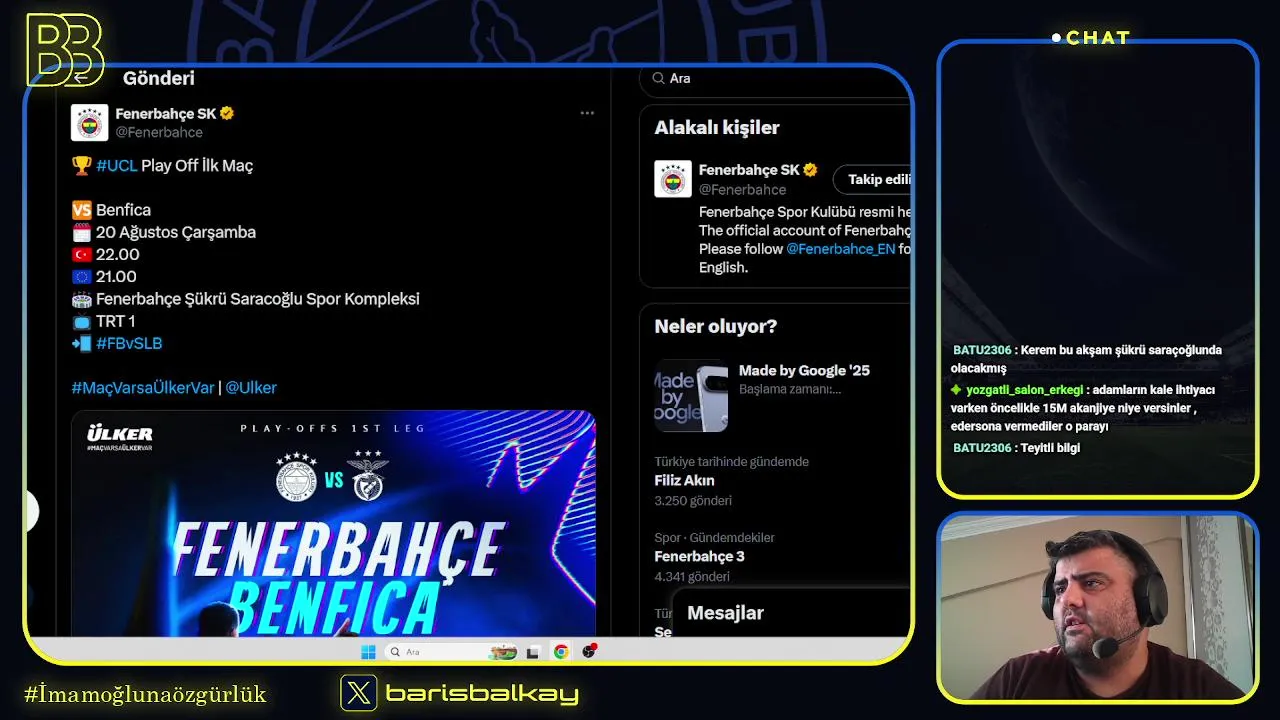
Task: Click the barisbalkay handle text
Action: pyautogui.click(x=481, y=693)
